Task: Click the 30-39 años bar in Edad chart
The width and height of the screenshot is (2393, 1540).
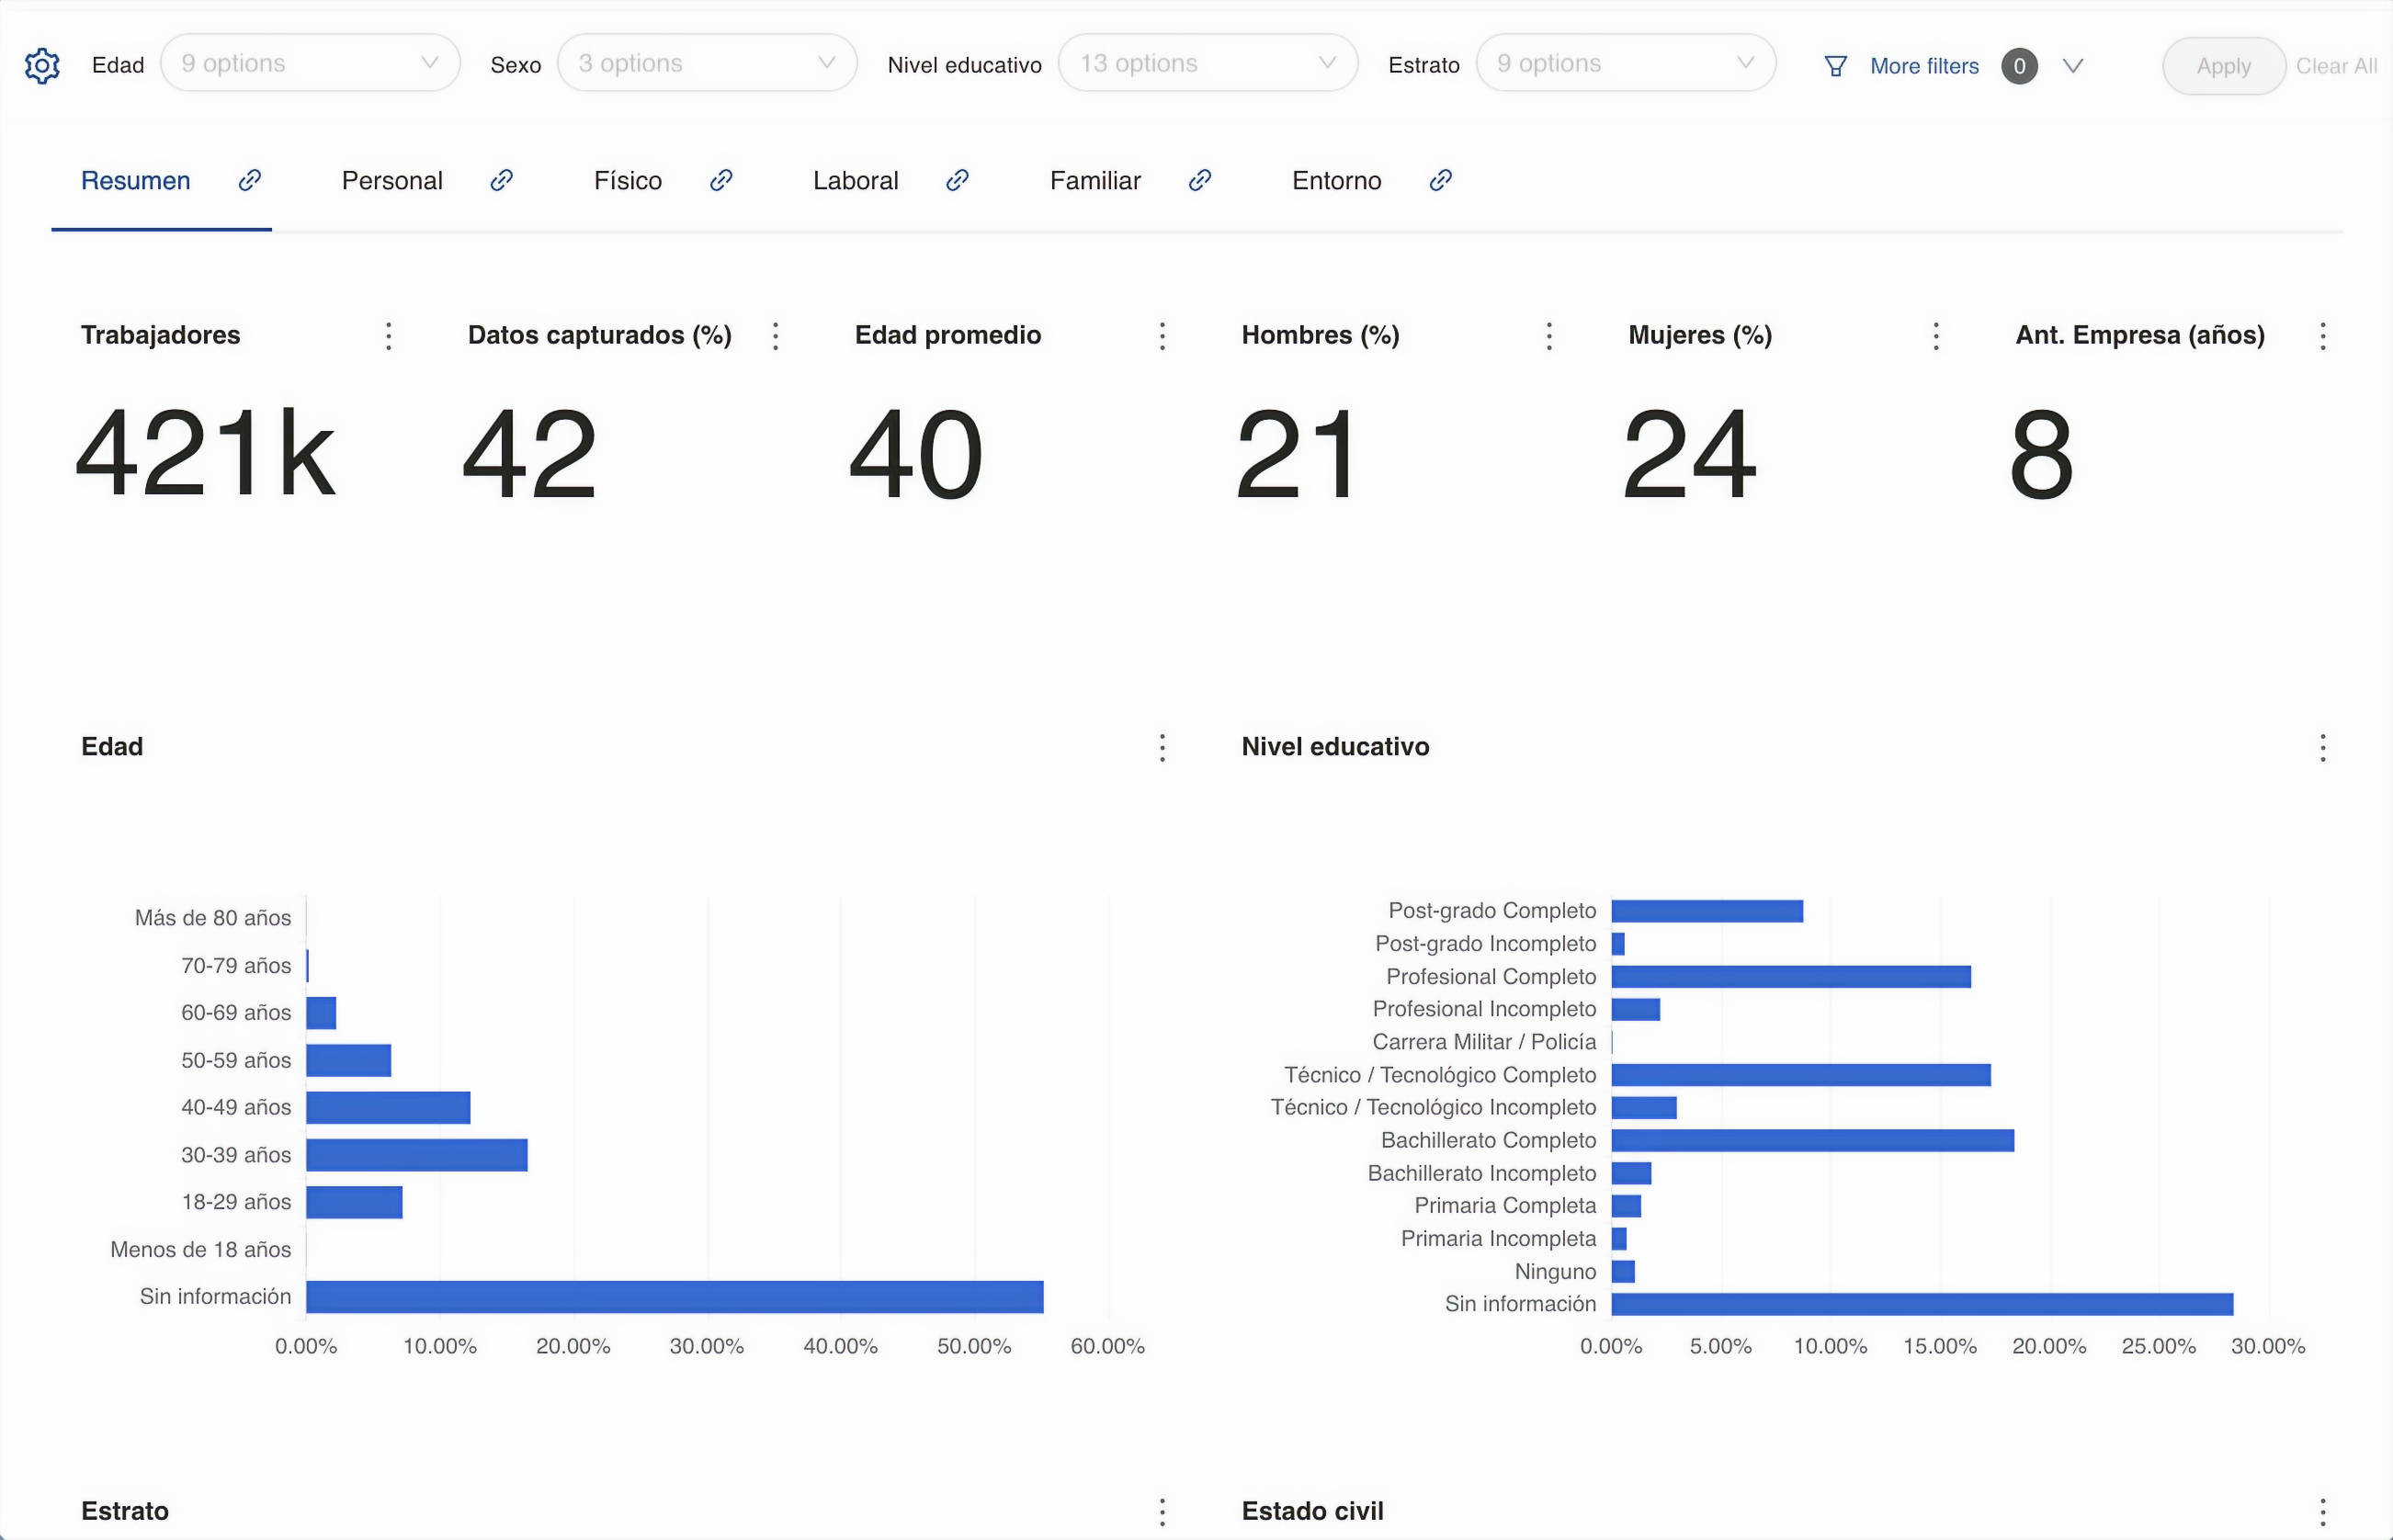Action: 417,1155
